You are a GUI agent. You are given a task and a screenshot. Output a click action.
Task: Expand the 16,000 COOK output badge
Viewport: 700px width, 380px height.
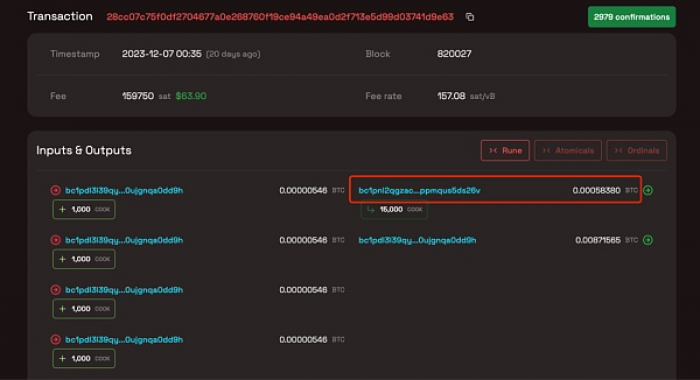(394, 210)
